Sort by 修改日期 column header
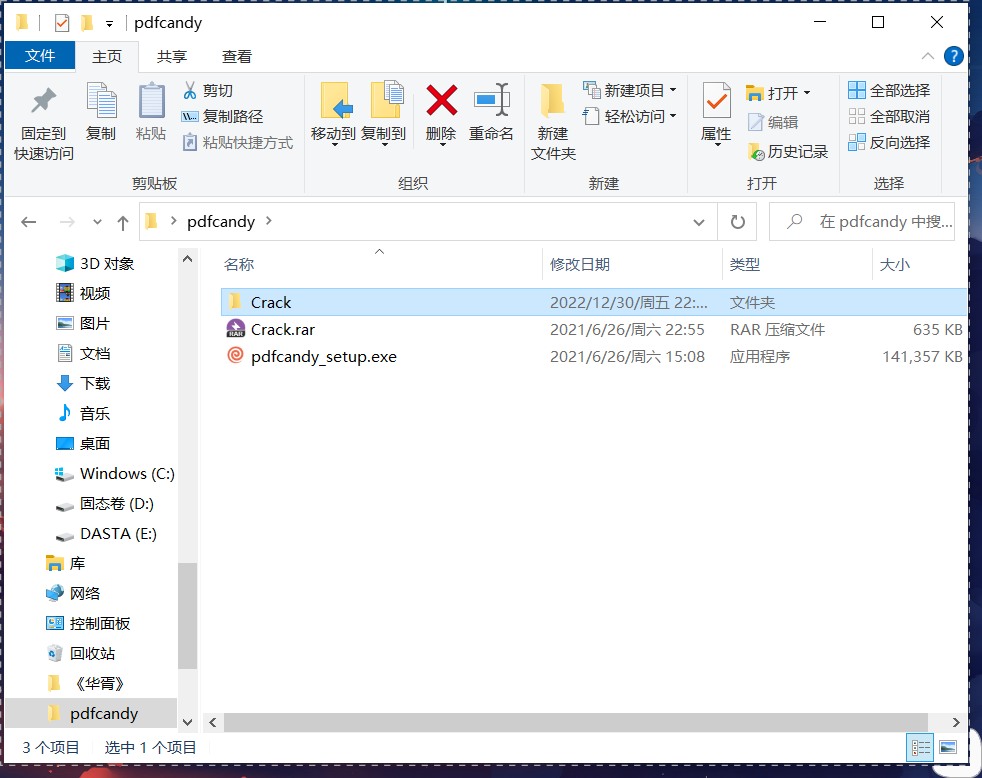The height and width of the screenshot is (778, 982). [x=632, y=264]
